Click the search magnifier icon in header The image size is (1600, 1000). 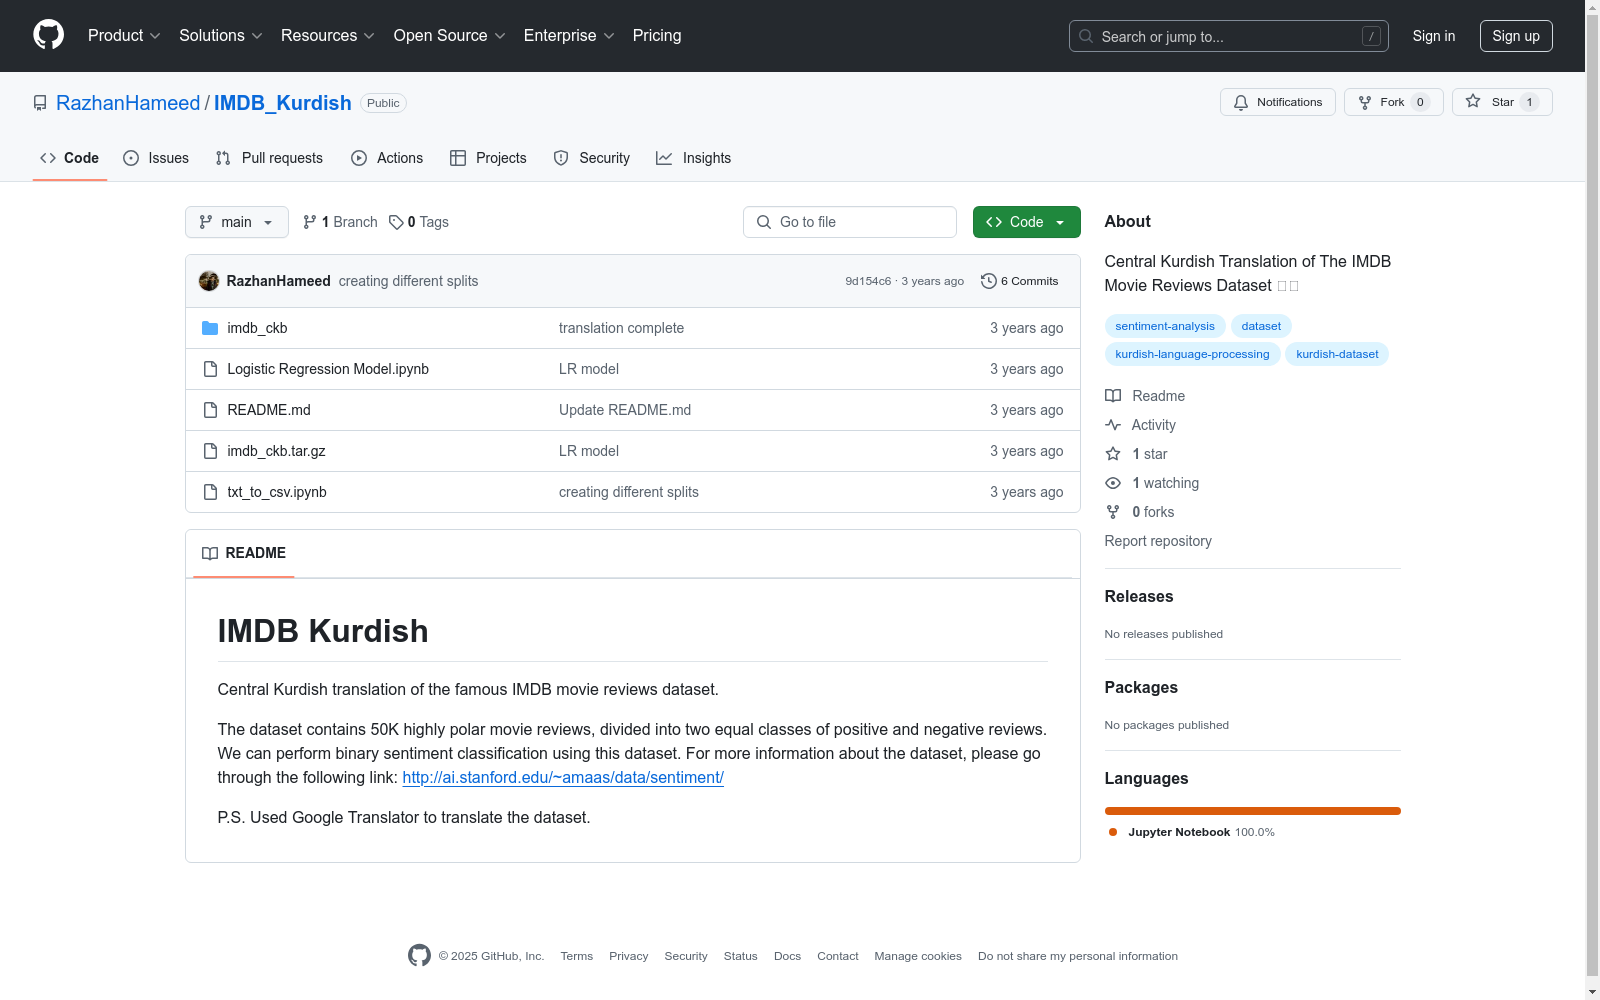pos(1086,36)
